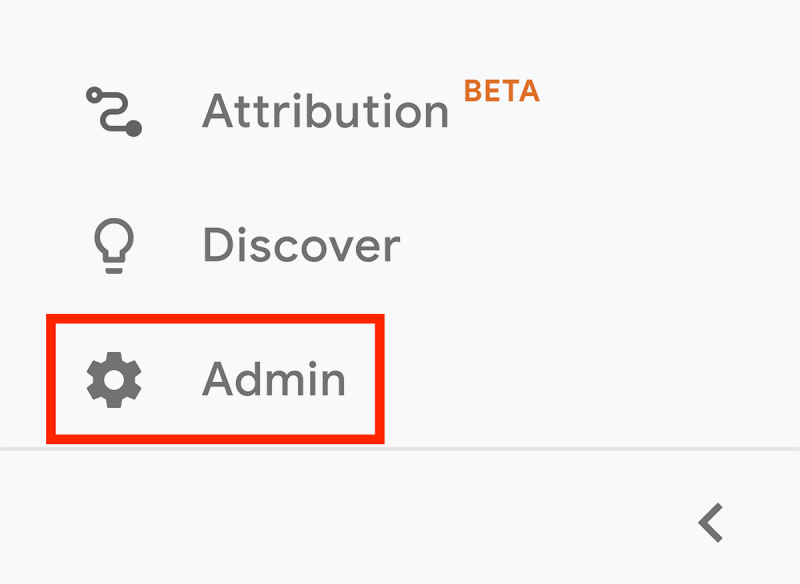Collapse the sidebar with the chevron arrow
The height and width of the screenshot is (584, 800).
click(x=711, y=523)
